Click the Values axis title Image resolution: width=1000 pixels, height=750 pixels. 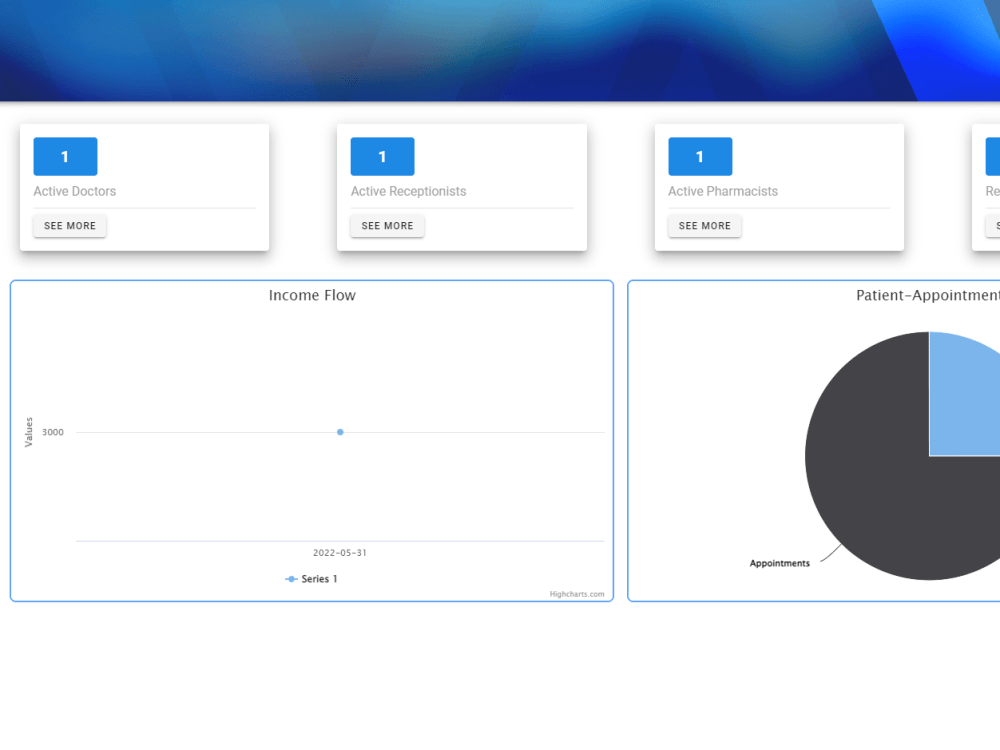pos(29,432)
